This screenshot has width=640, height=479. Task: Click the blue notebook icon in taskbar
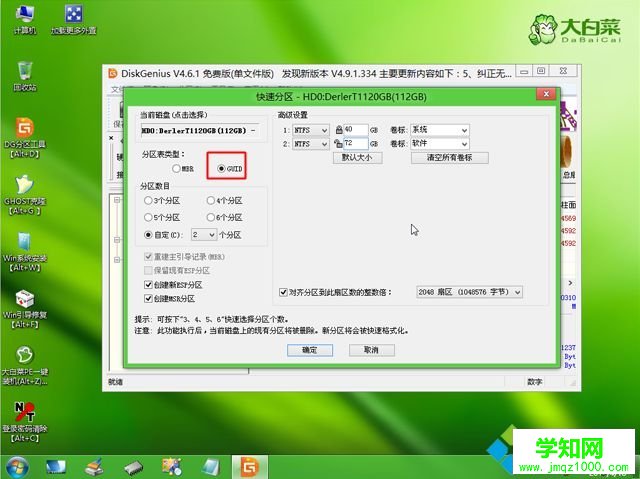point(211,468)
